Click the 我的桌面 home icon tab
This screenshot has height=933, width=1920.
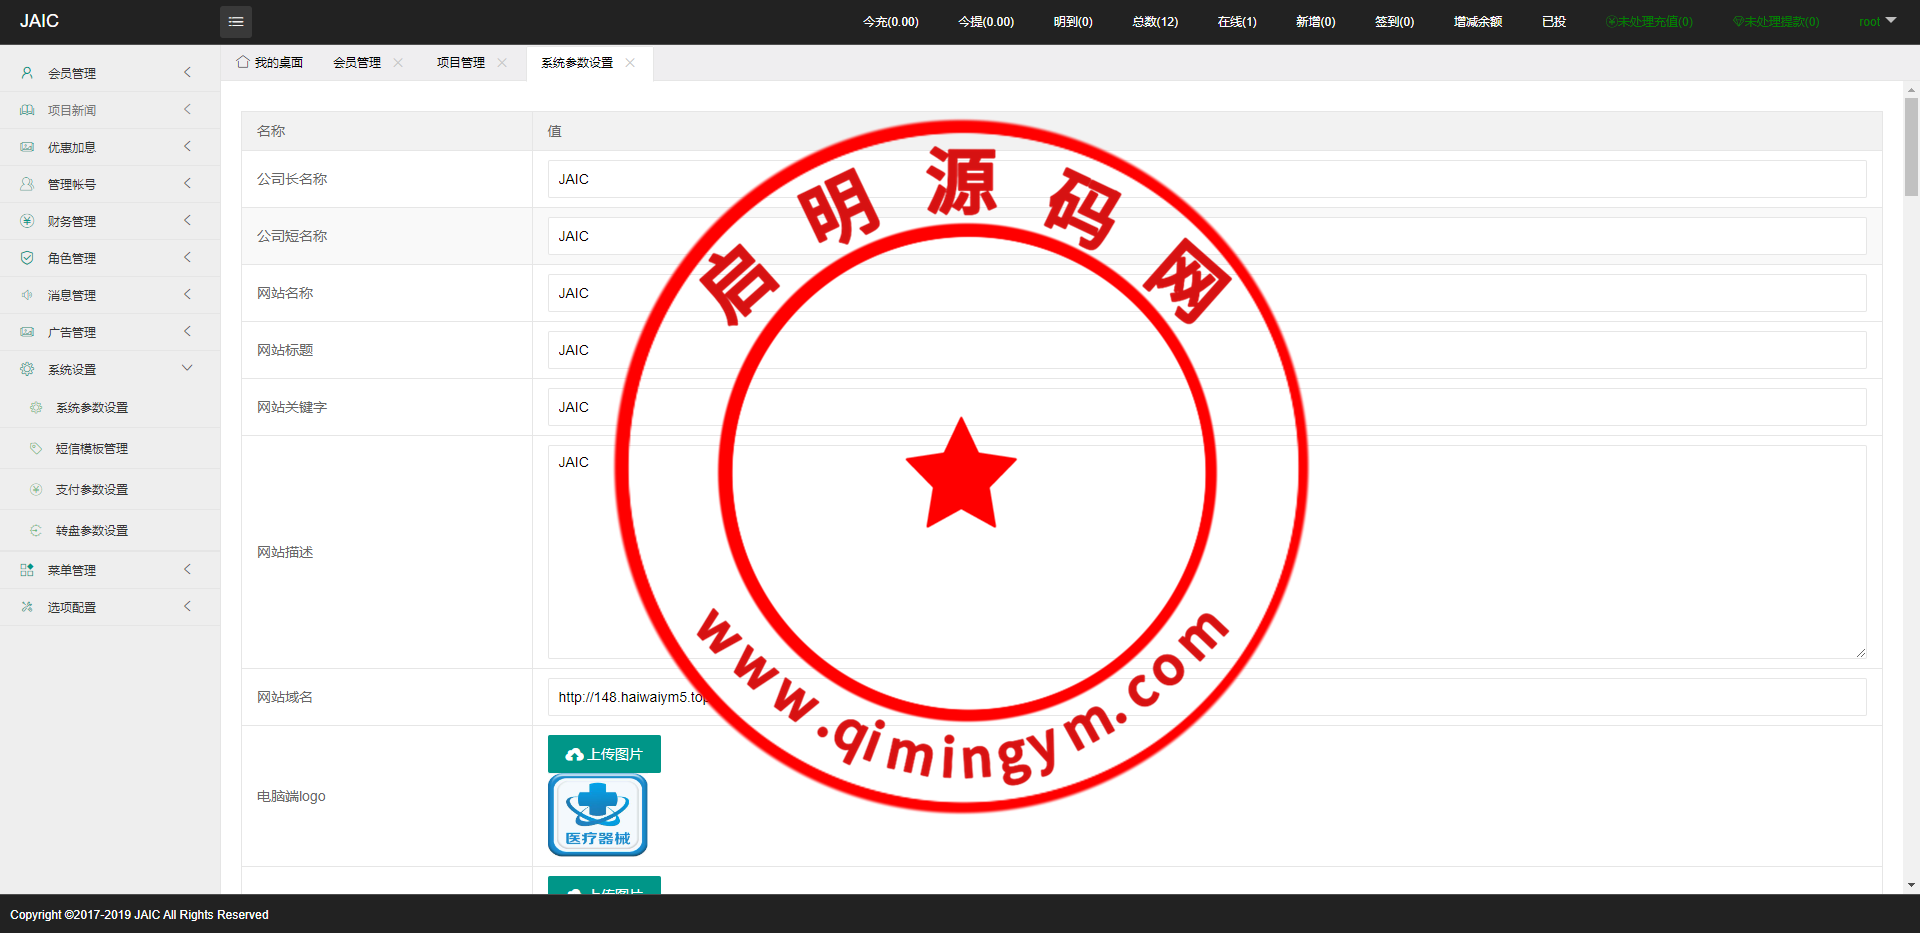[x=270, y=63]
